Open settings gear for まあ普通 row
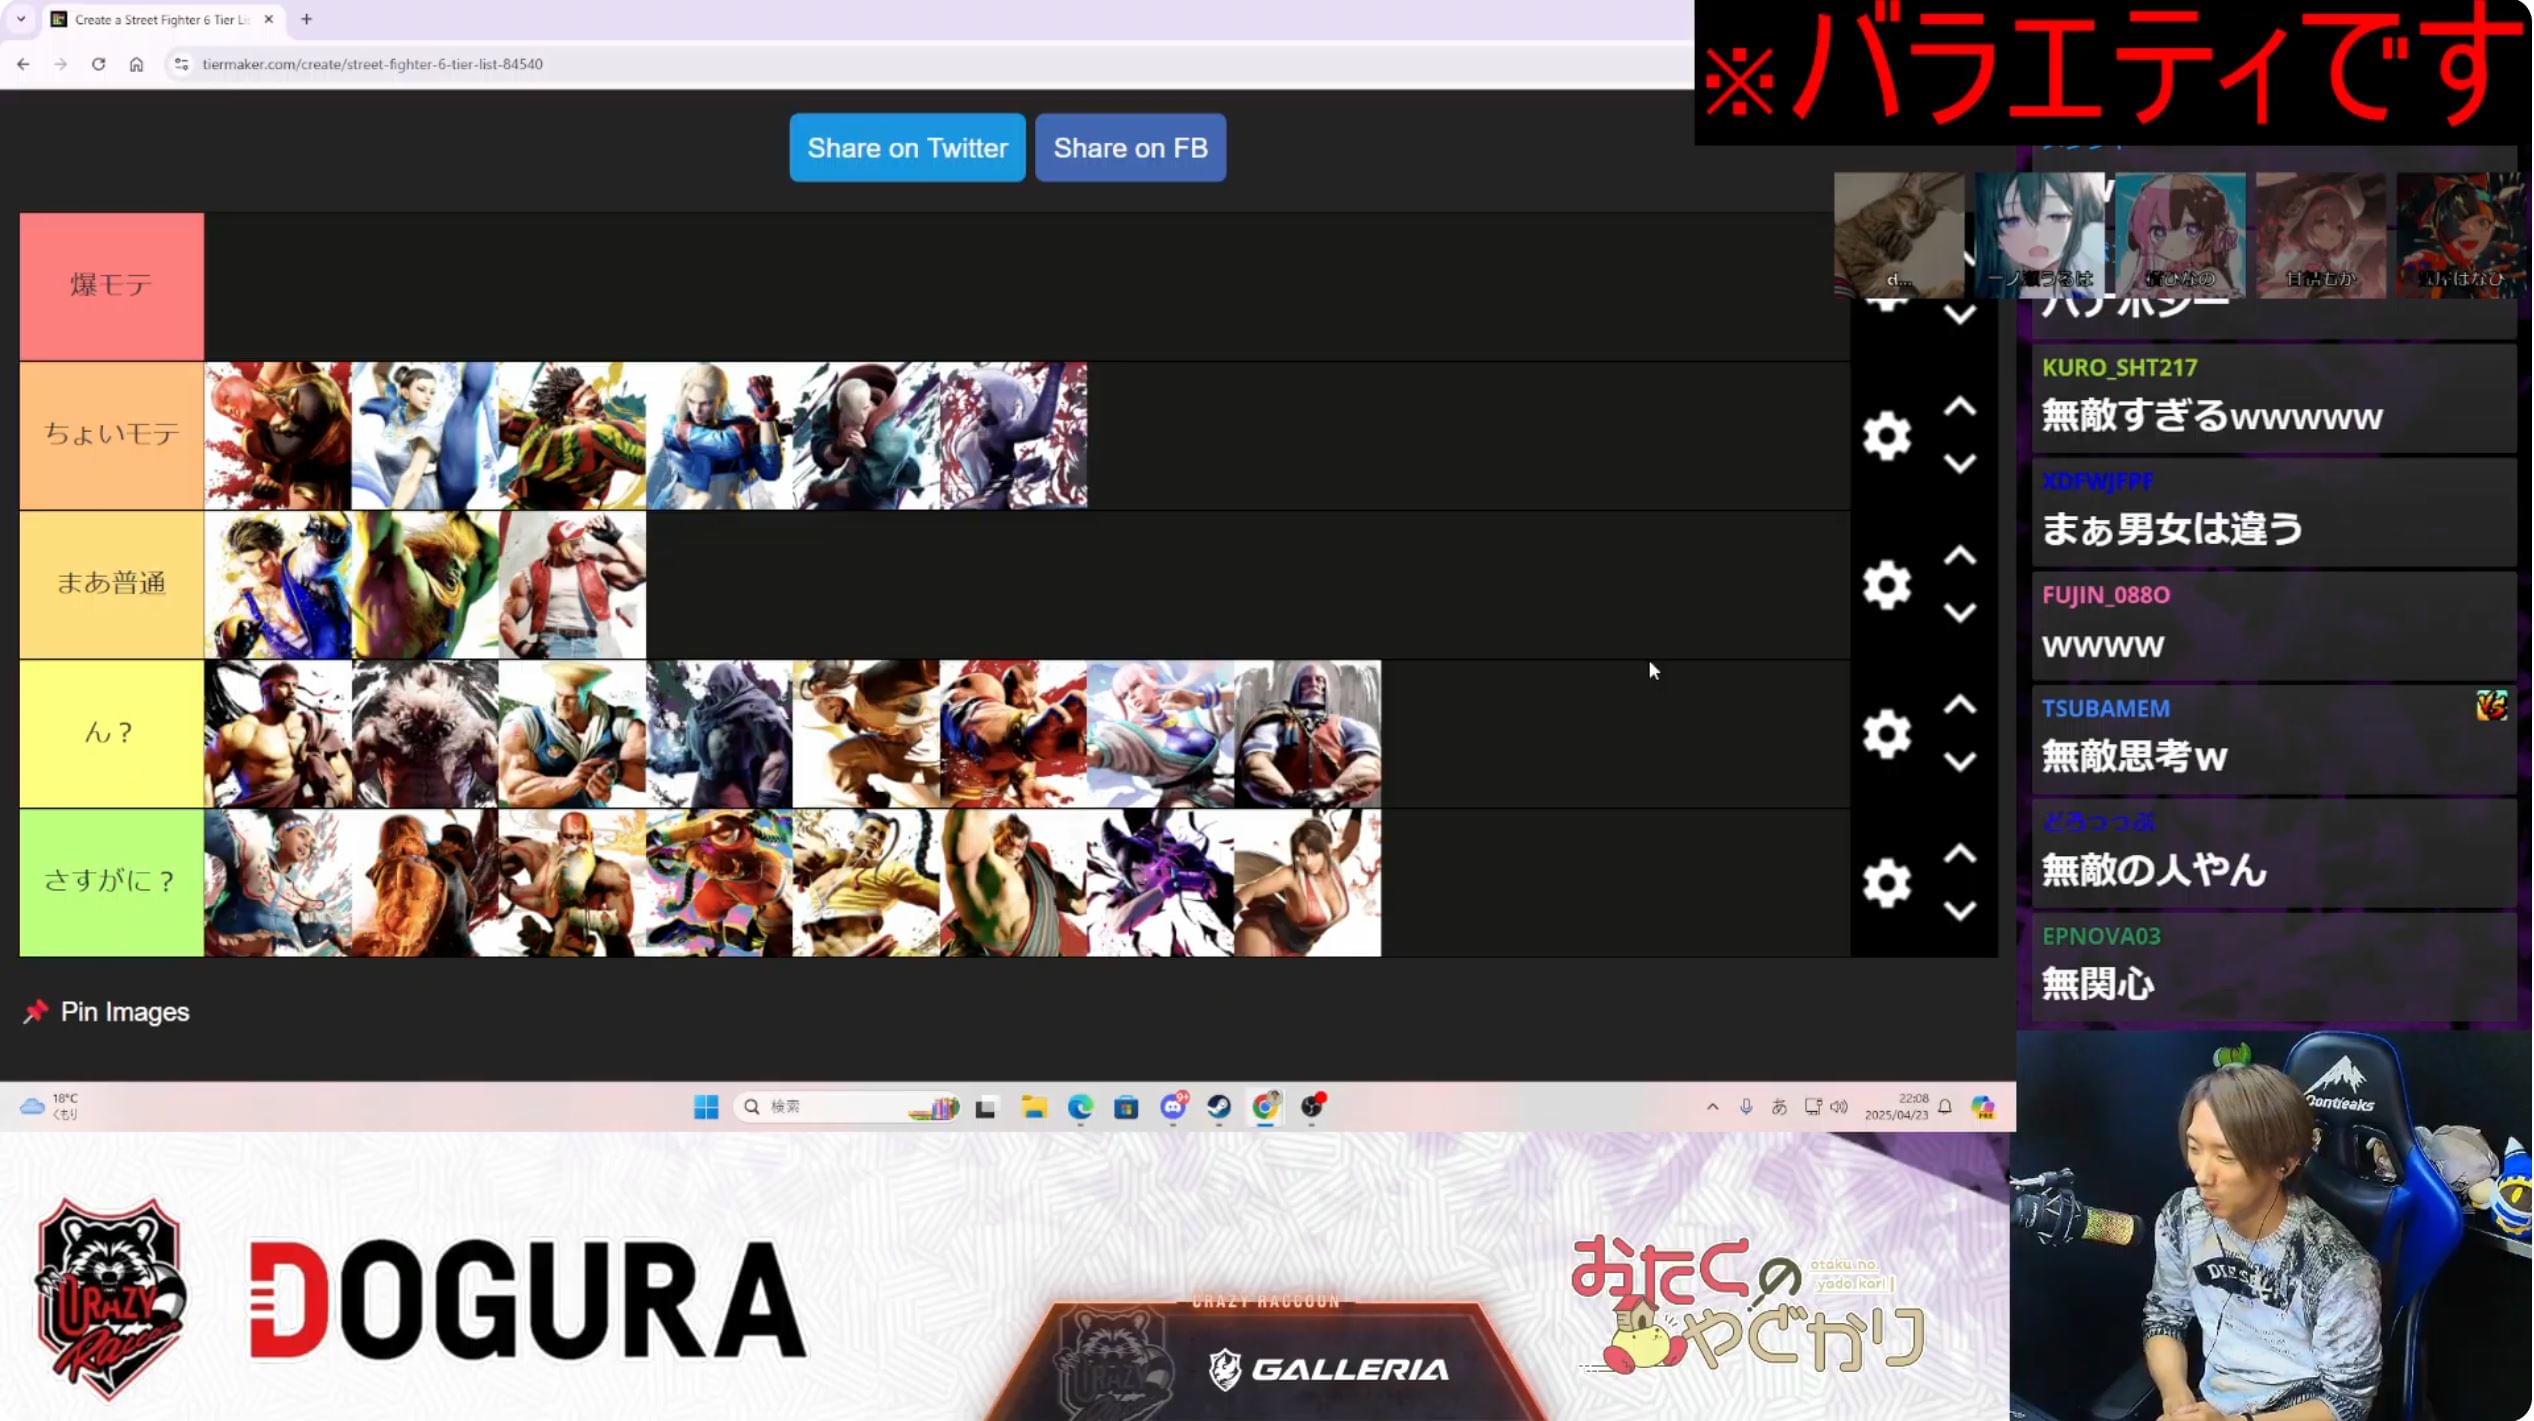 (x=1886, y=585)
